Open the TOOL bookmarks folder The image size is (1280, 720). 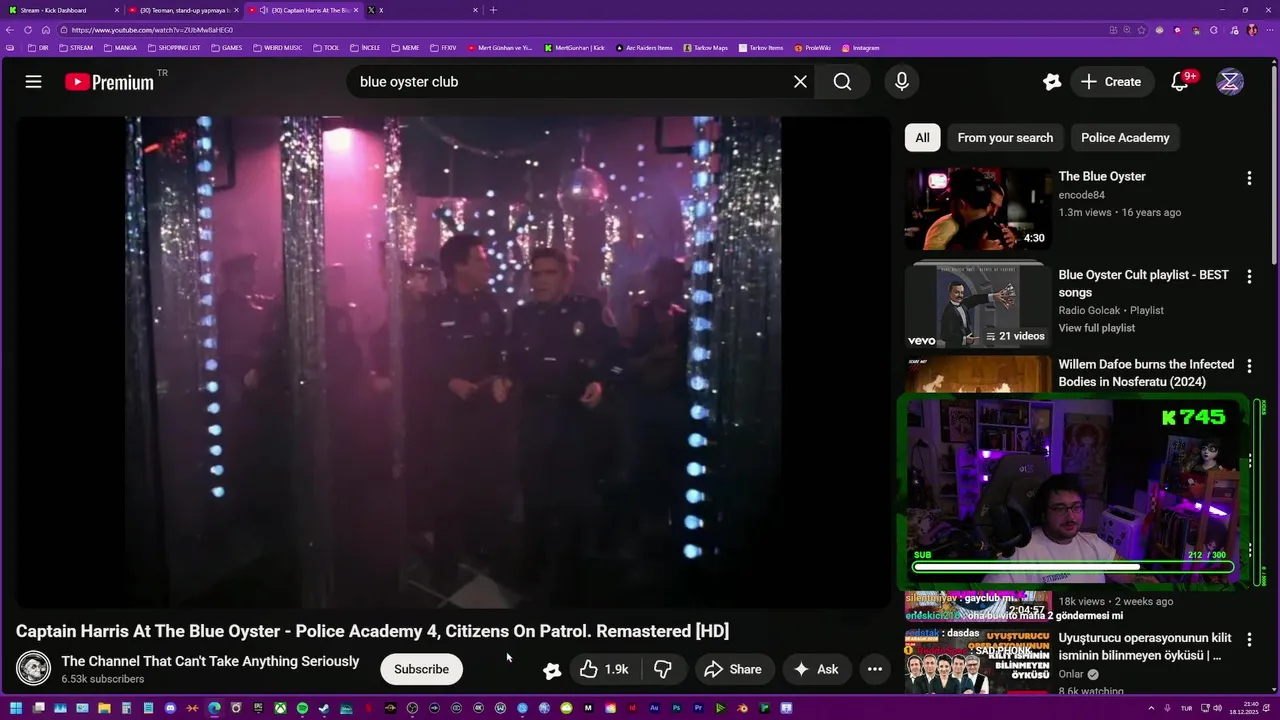tap(326, 48)
